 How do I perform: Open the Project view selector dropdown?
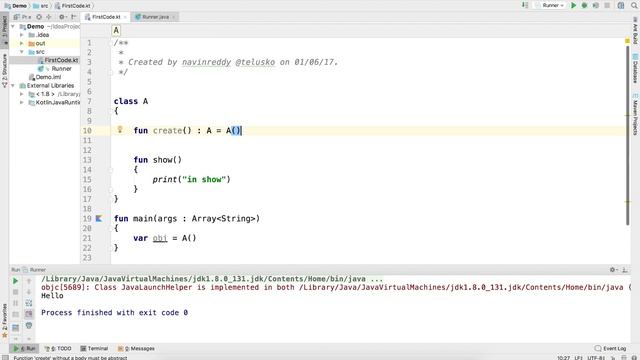click(22, 17)
